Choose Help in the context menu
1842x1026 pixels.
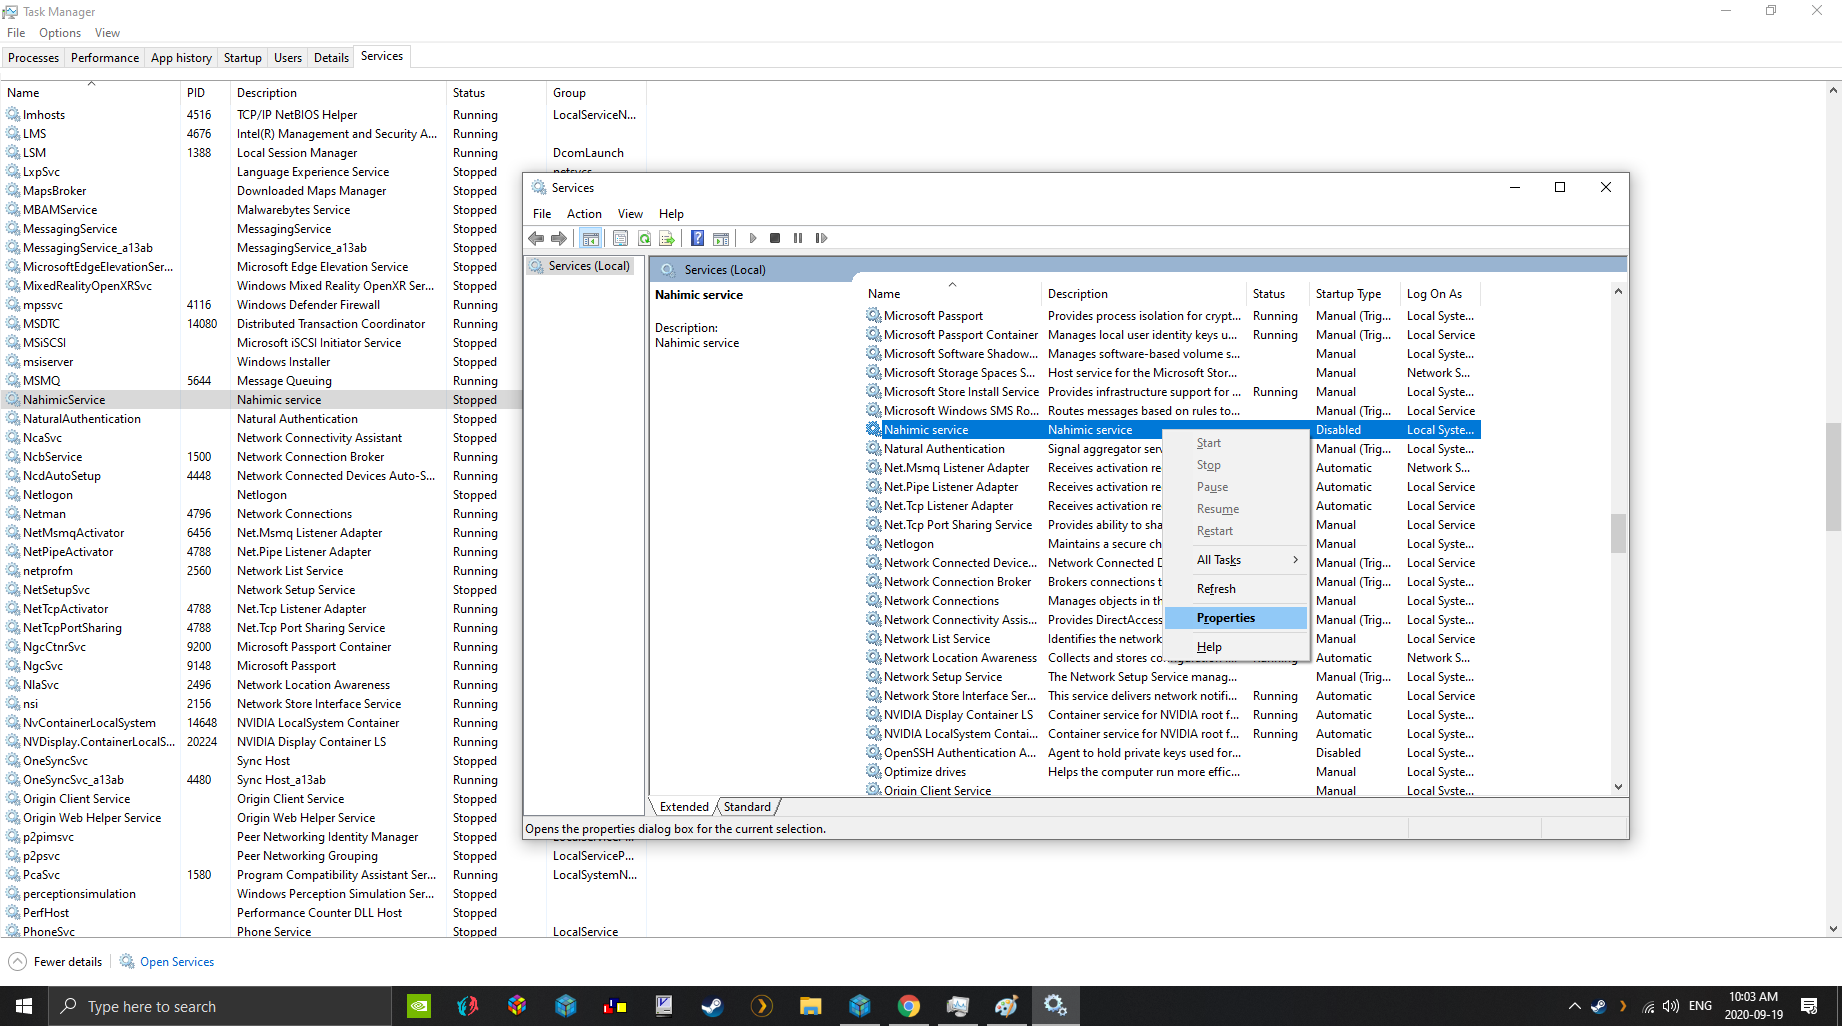[1237, 647]
